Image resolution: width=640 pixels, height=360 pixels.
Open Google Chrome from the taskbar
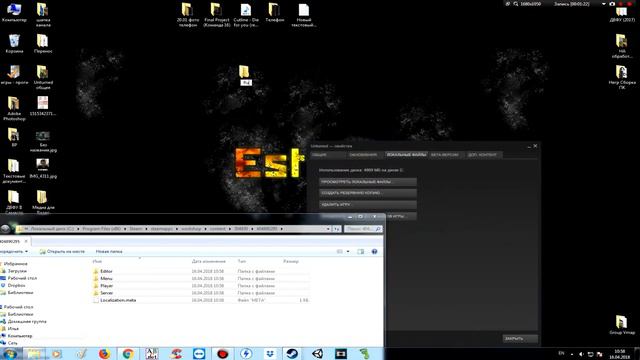128,353
